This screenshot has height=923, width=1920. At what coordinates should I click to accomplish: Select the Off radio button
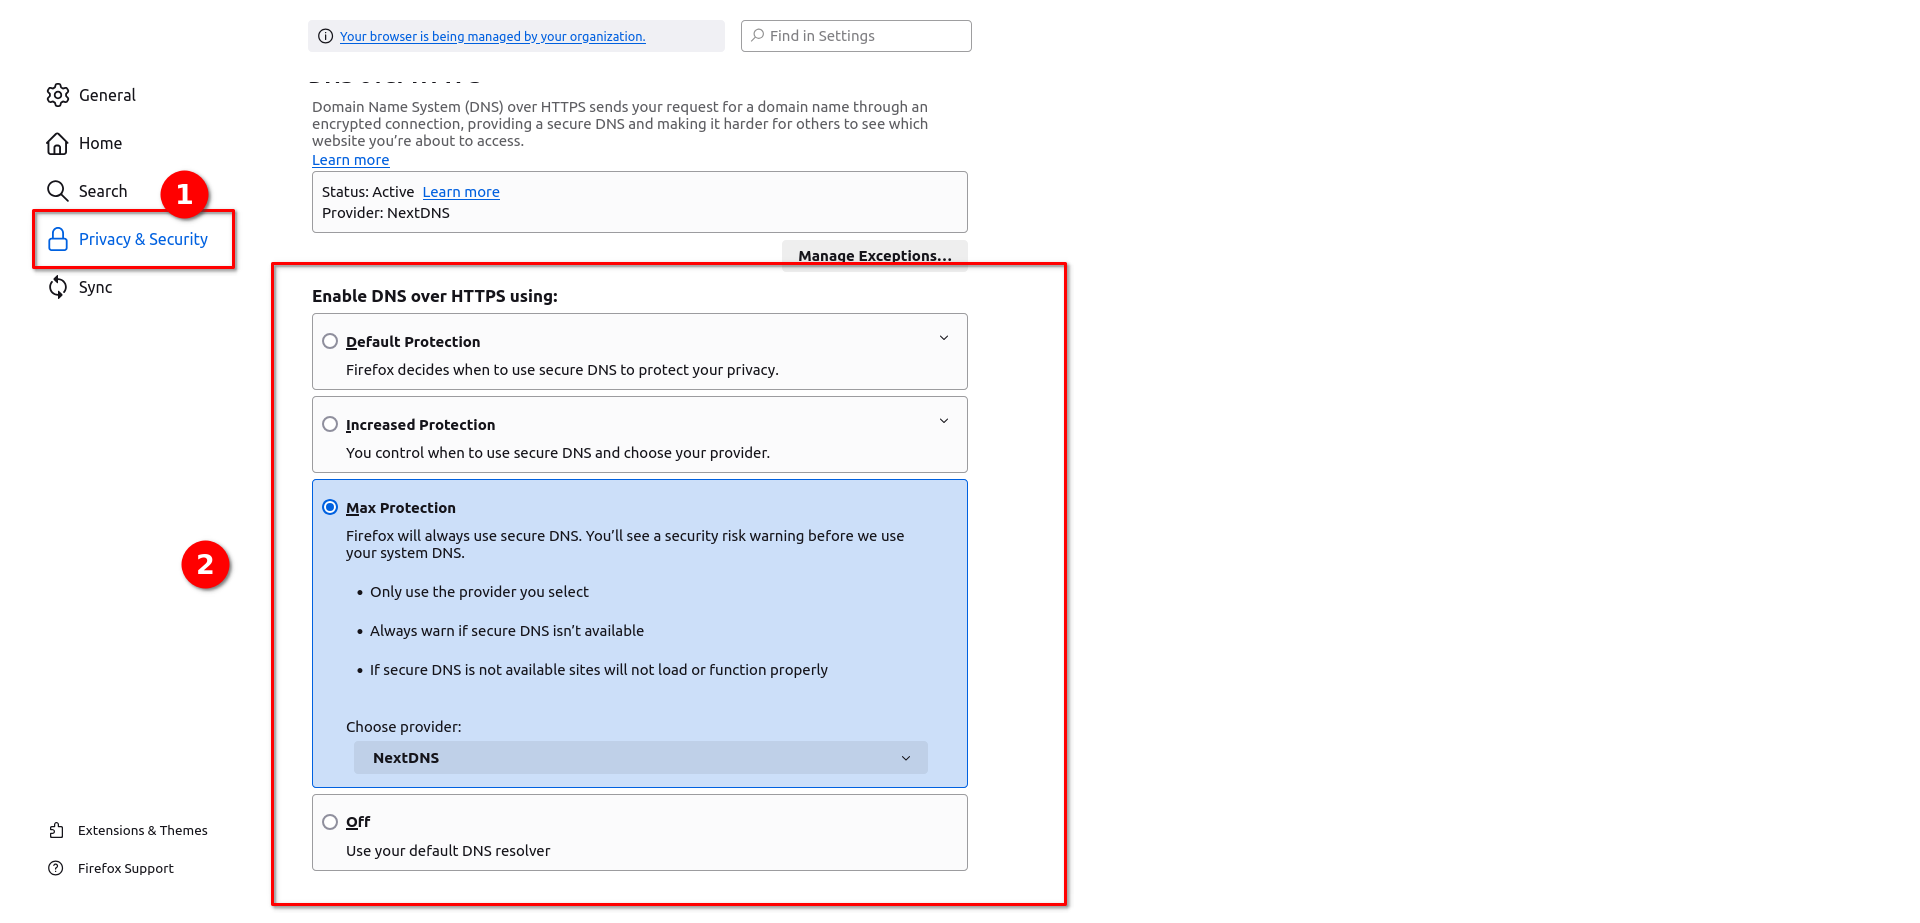330,822
